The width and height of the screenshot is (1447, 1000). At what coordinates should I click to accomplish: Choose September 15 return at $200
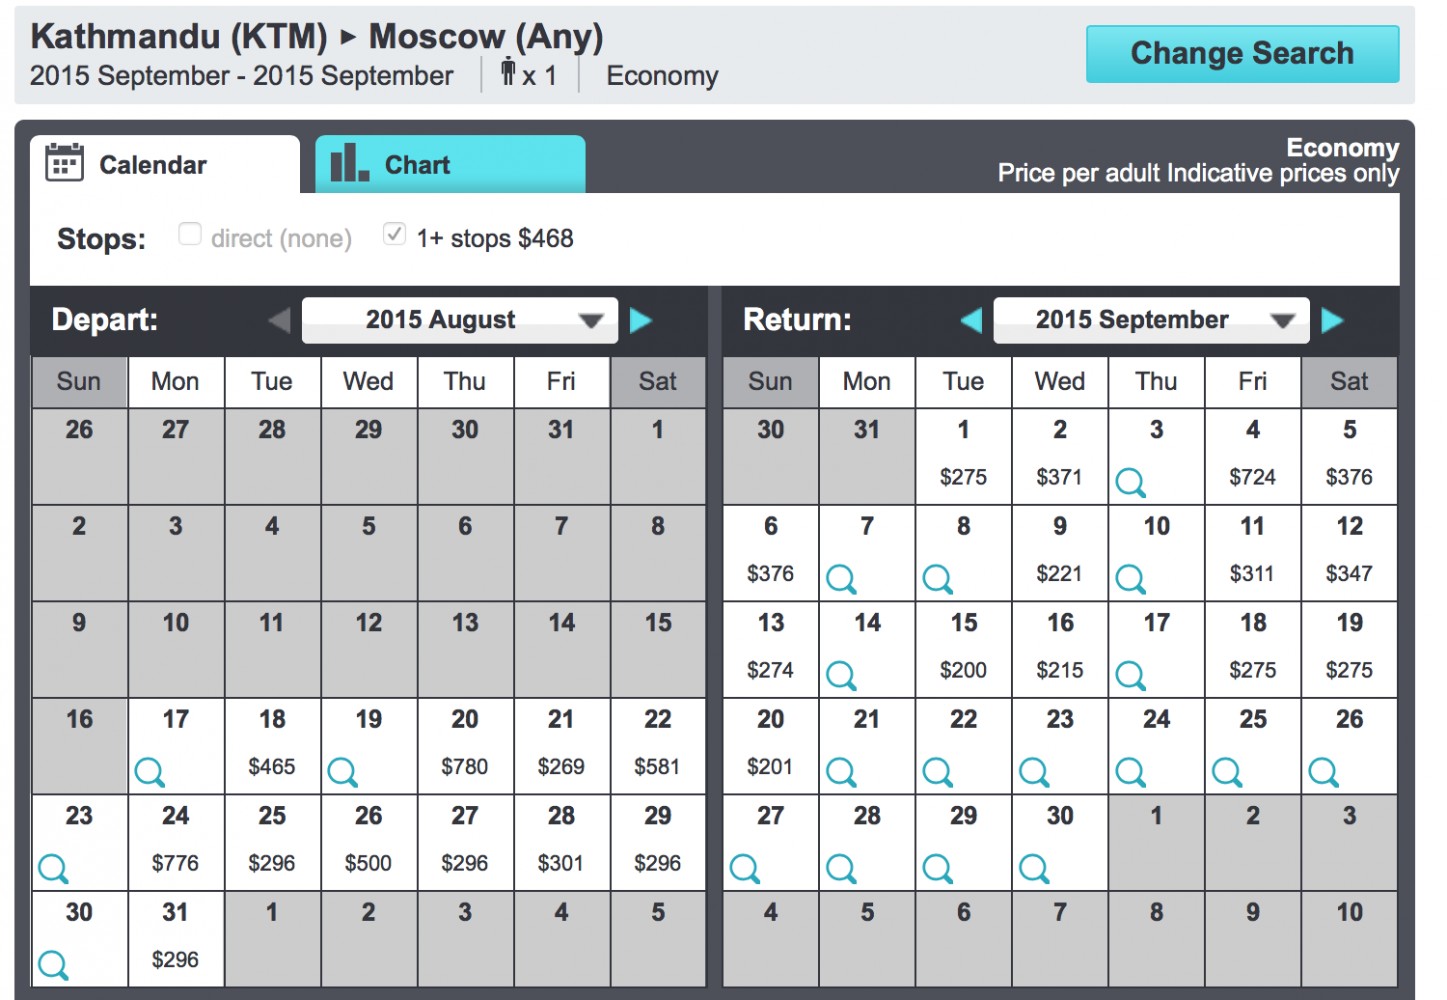963,649
